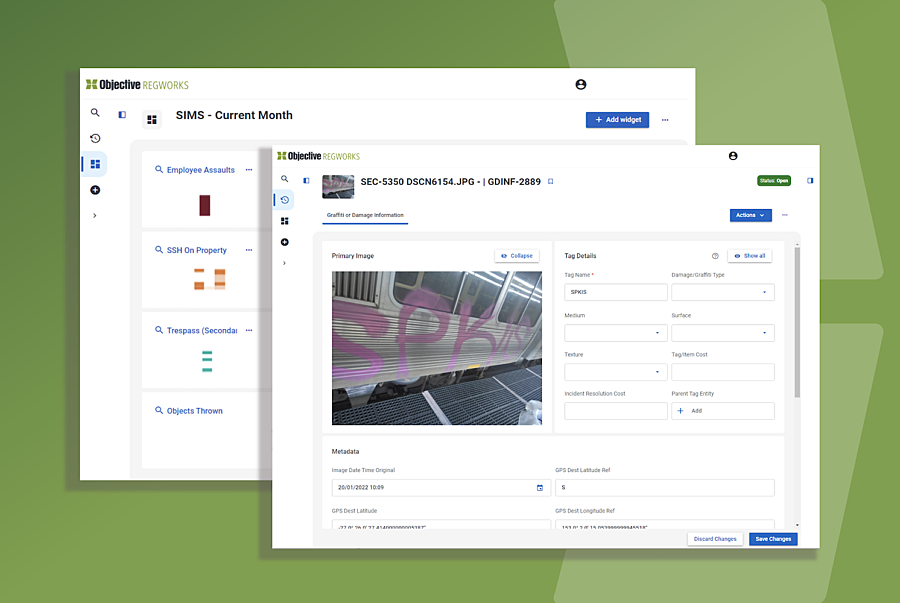Expand the Actions dropdown button
Viewport: 900px width, 603px height.
coord(750,215)
